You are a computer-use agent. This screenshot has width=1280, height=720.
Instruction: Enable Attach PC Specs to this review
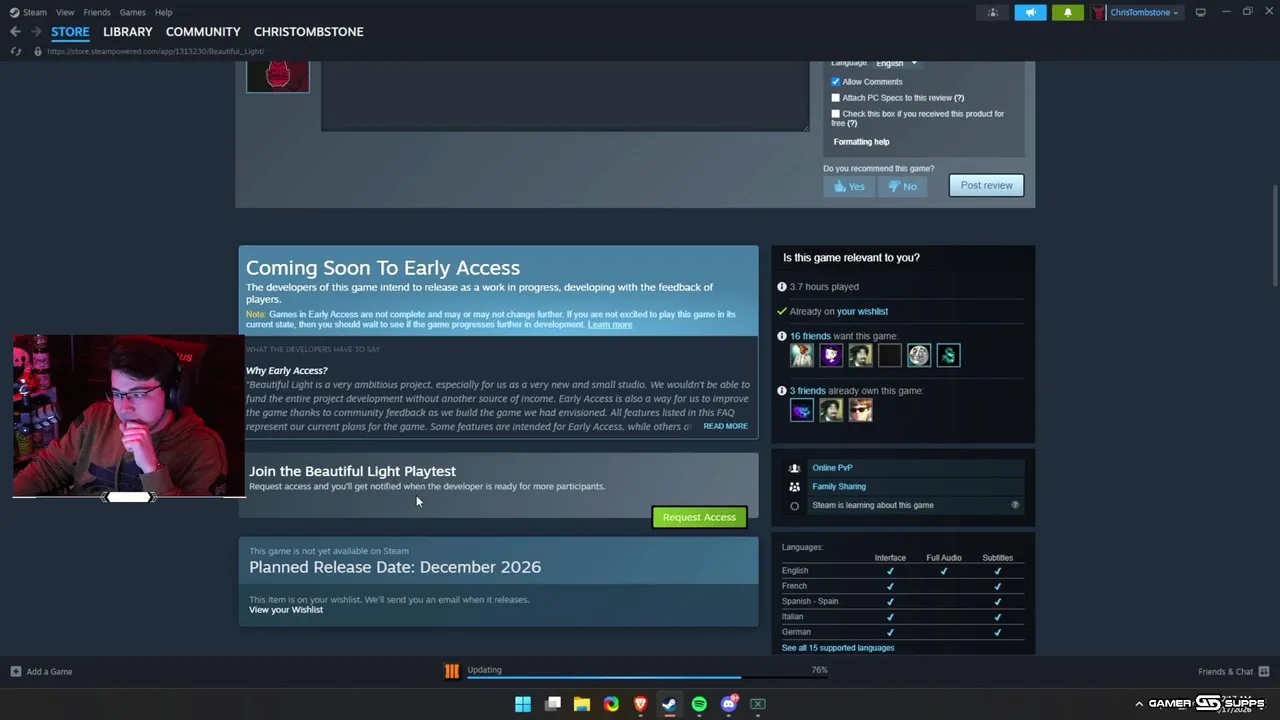(x=836, y=98)
